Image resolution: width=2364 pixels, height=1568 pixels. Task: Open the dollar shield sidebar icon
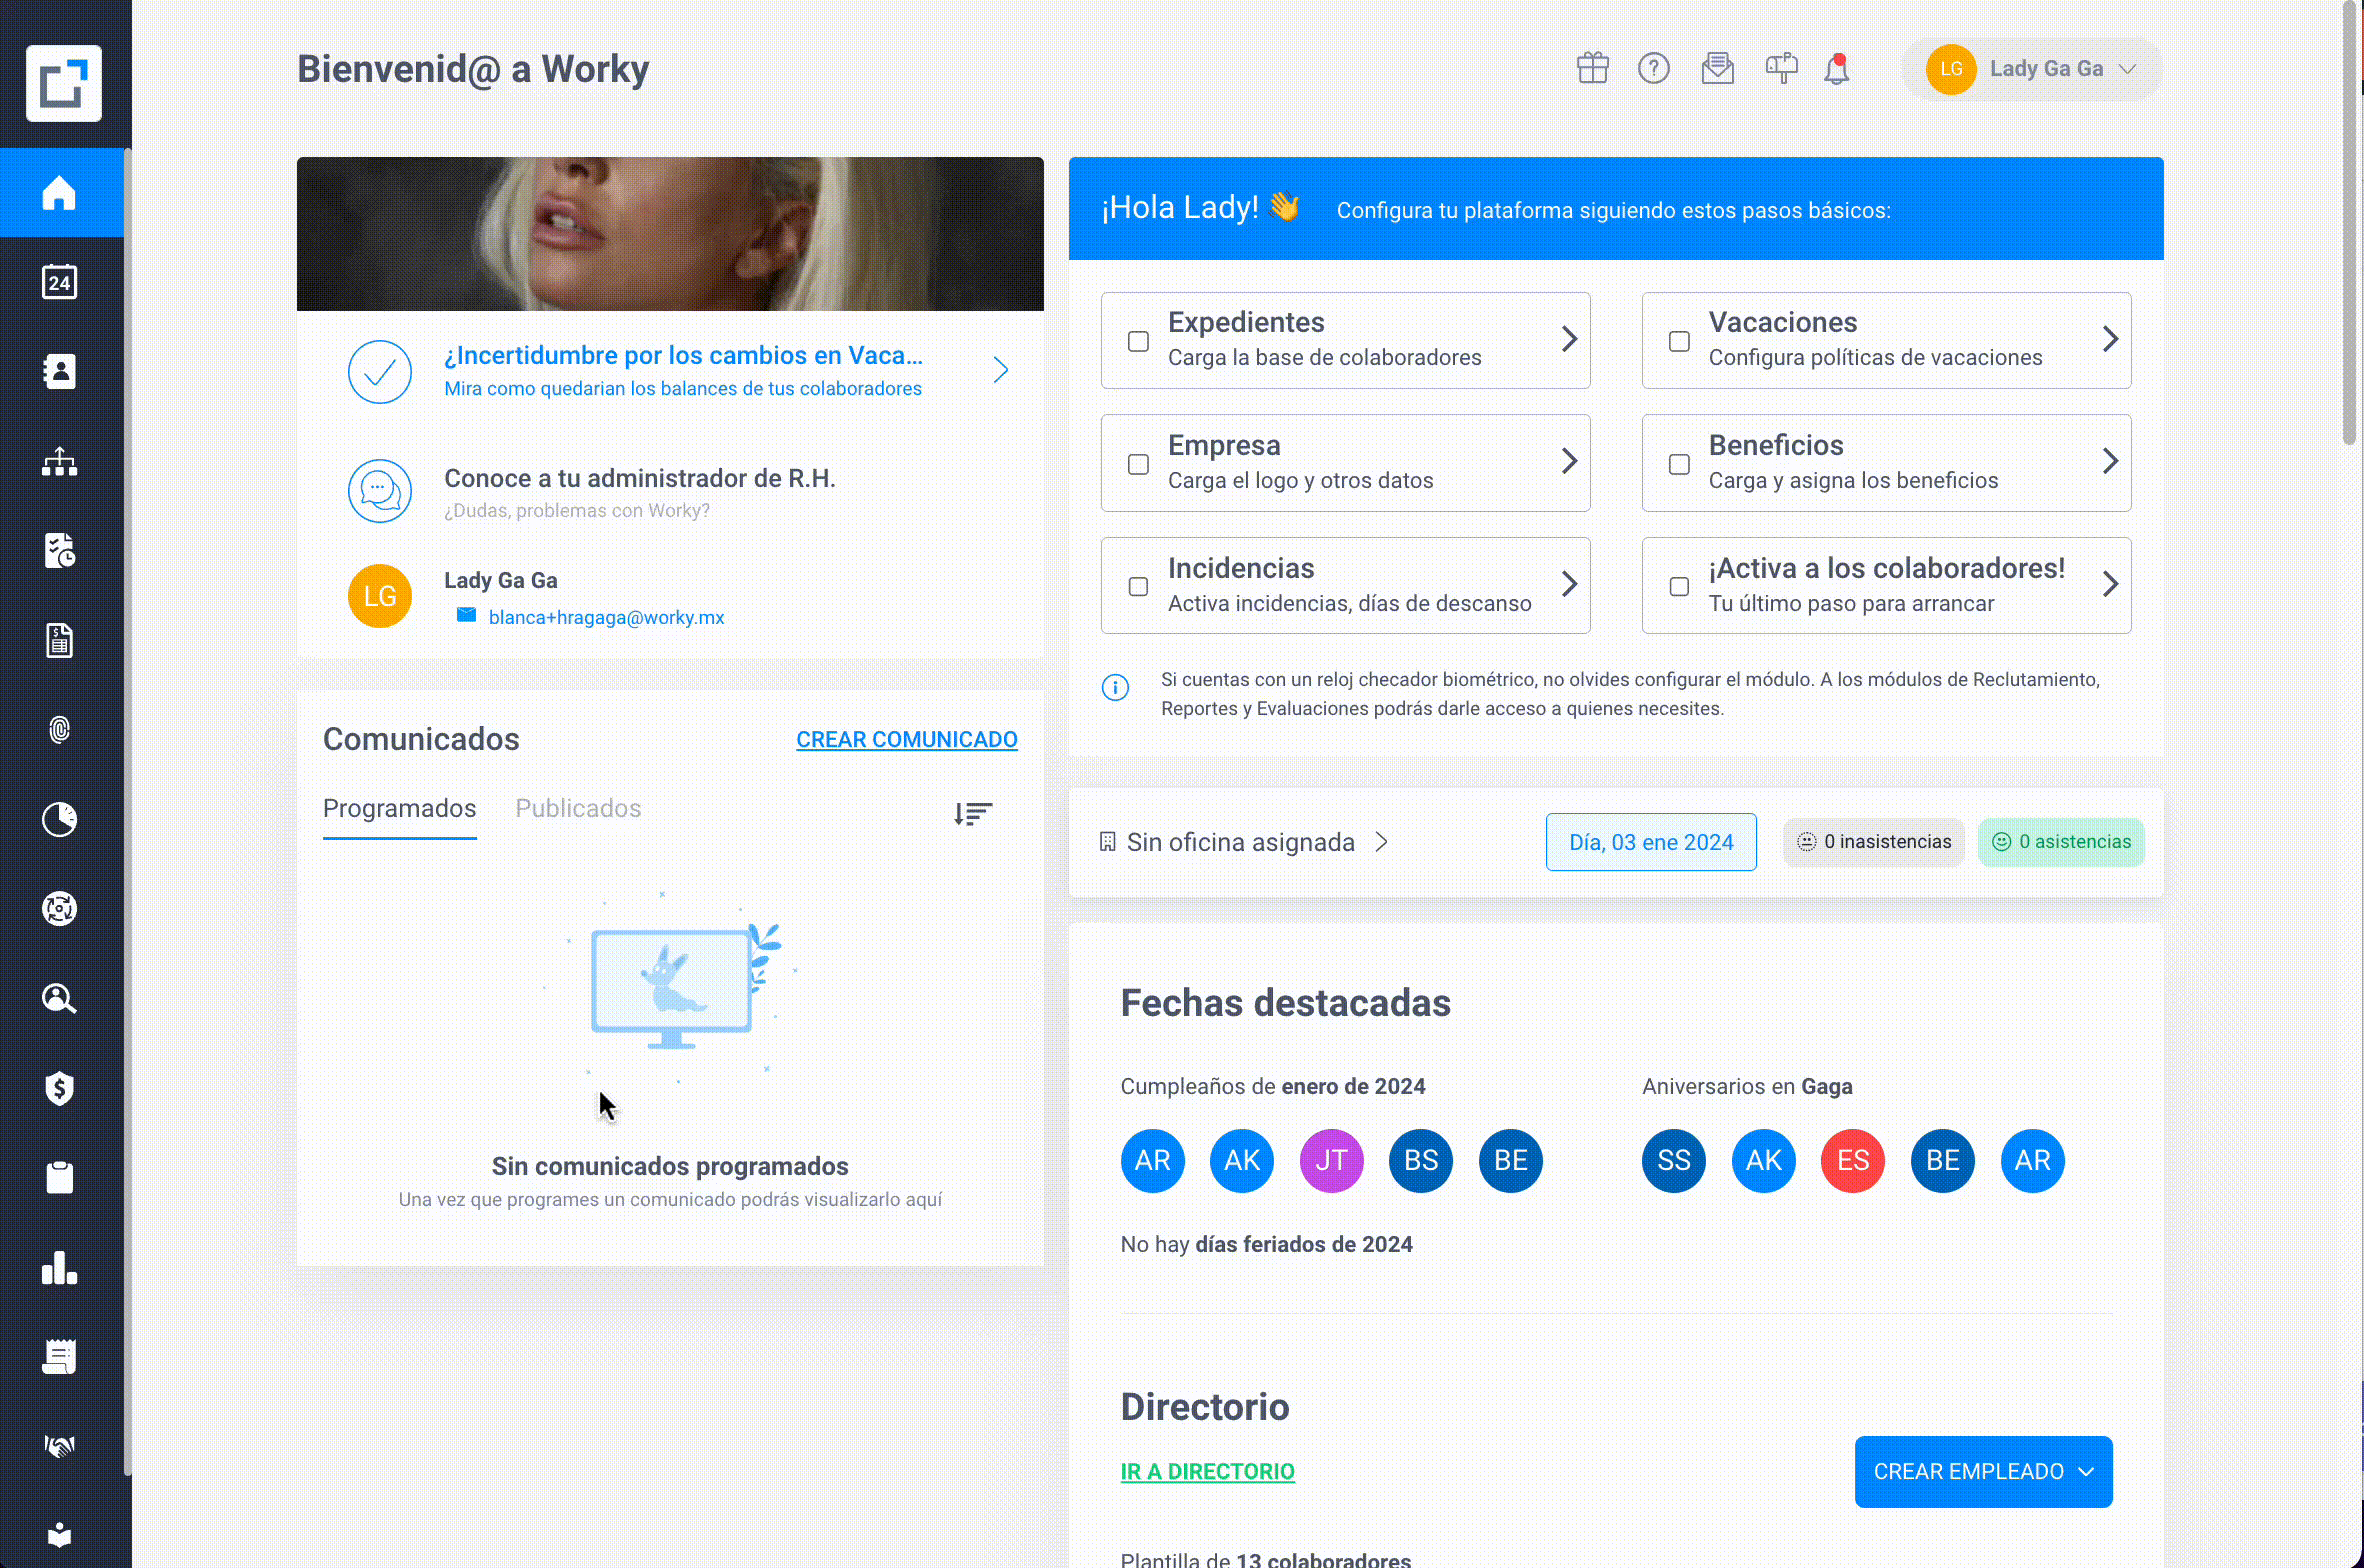tap(60, 1088)
